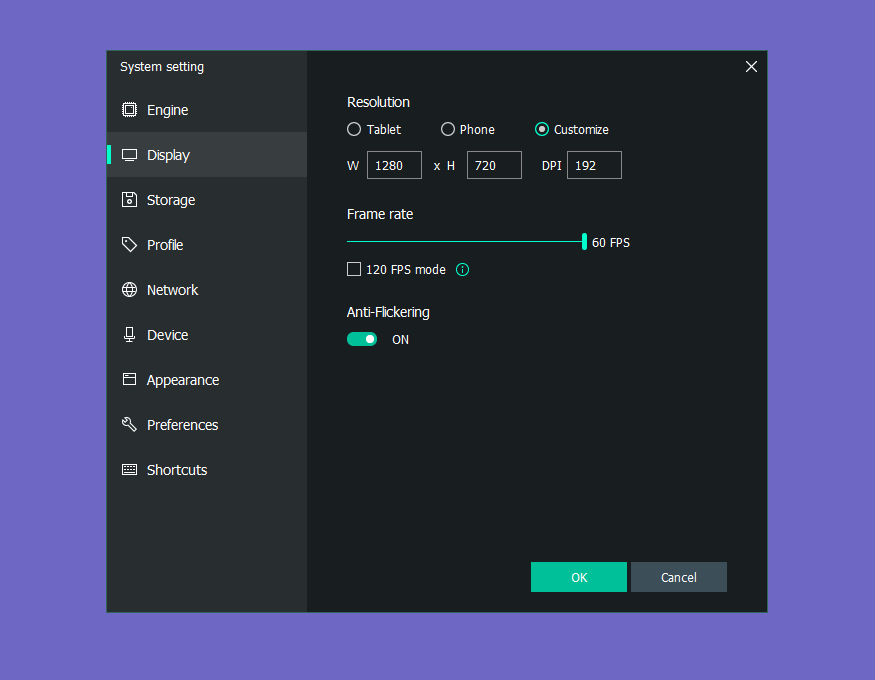Close the System setting dialog
The height and width of the screenshot is (680, 875).
751,67
